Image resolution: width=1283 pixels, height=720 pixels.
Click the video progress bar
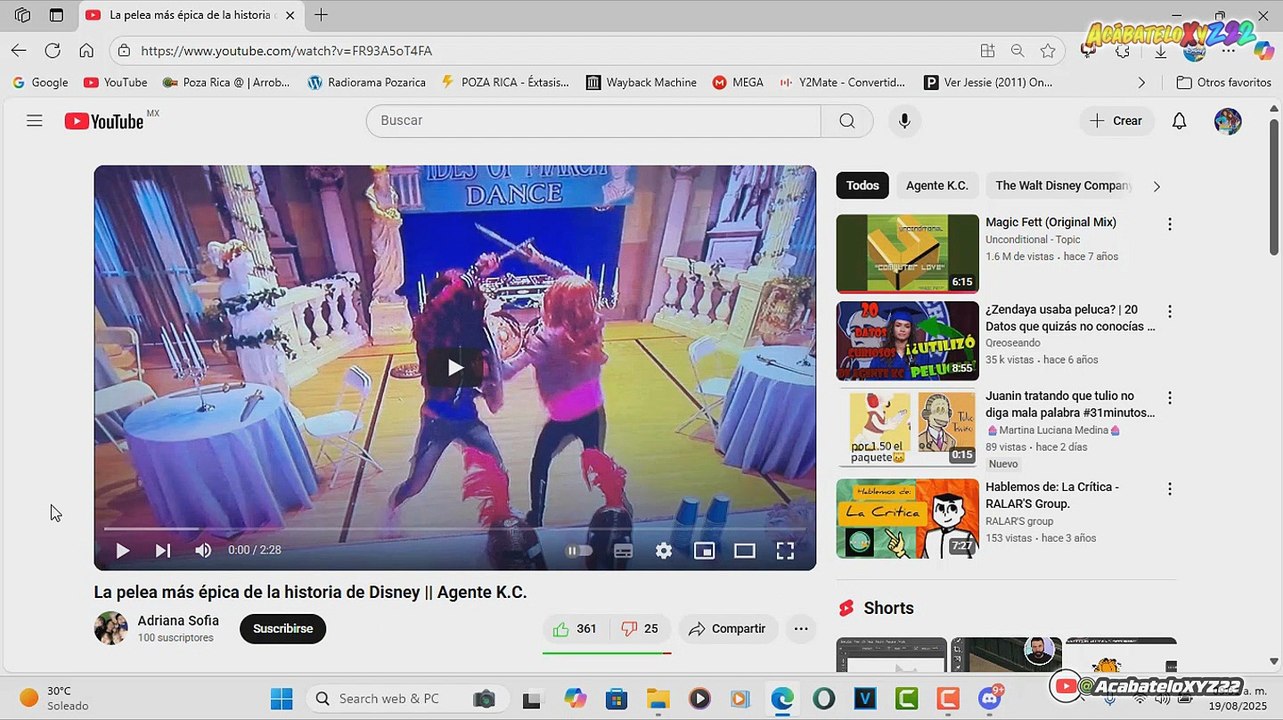coord(455,528)
